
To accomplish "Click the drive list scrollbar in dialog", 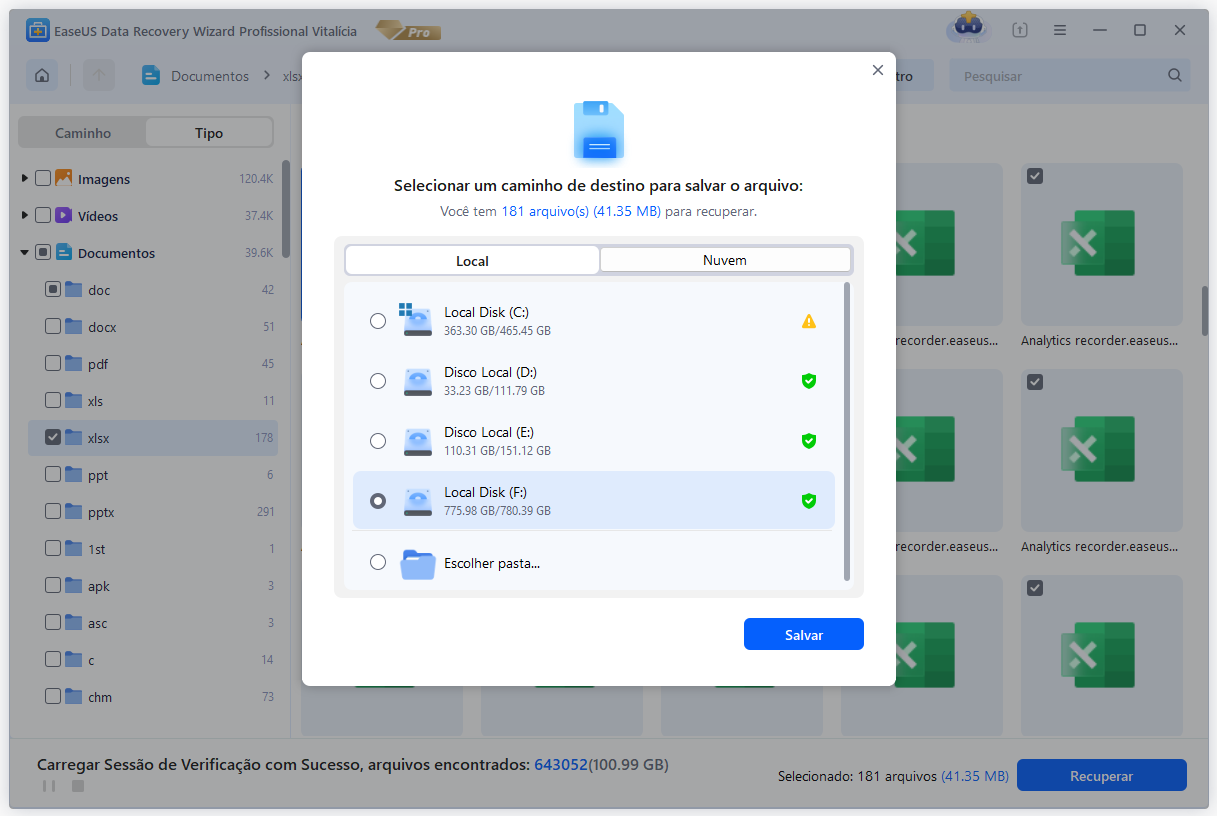I will pyautogui.click(x=847, y=431).
